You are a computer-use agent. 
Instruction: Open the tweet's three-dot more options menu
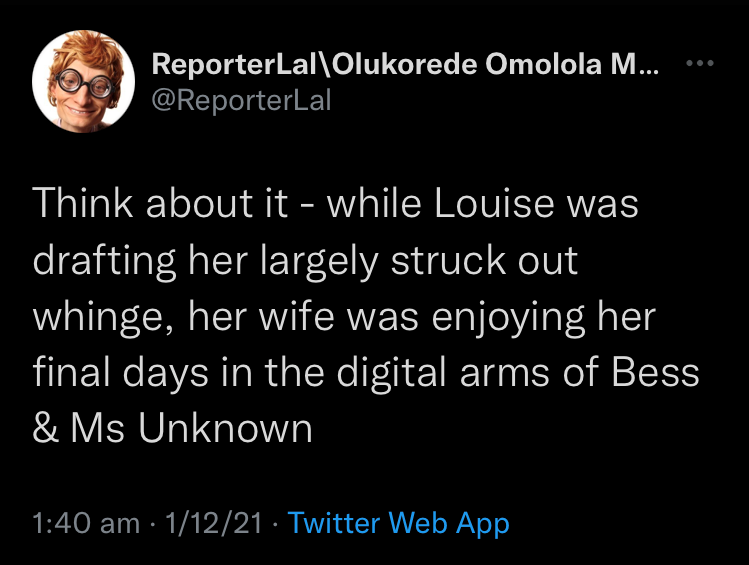(699, 63)
